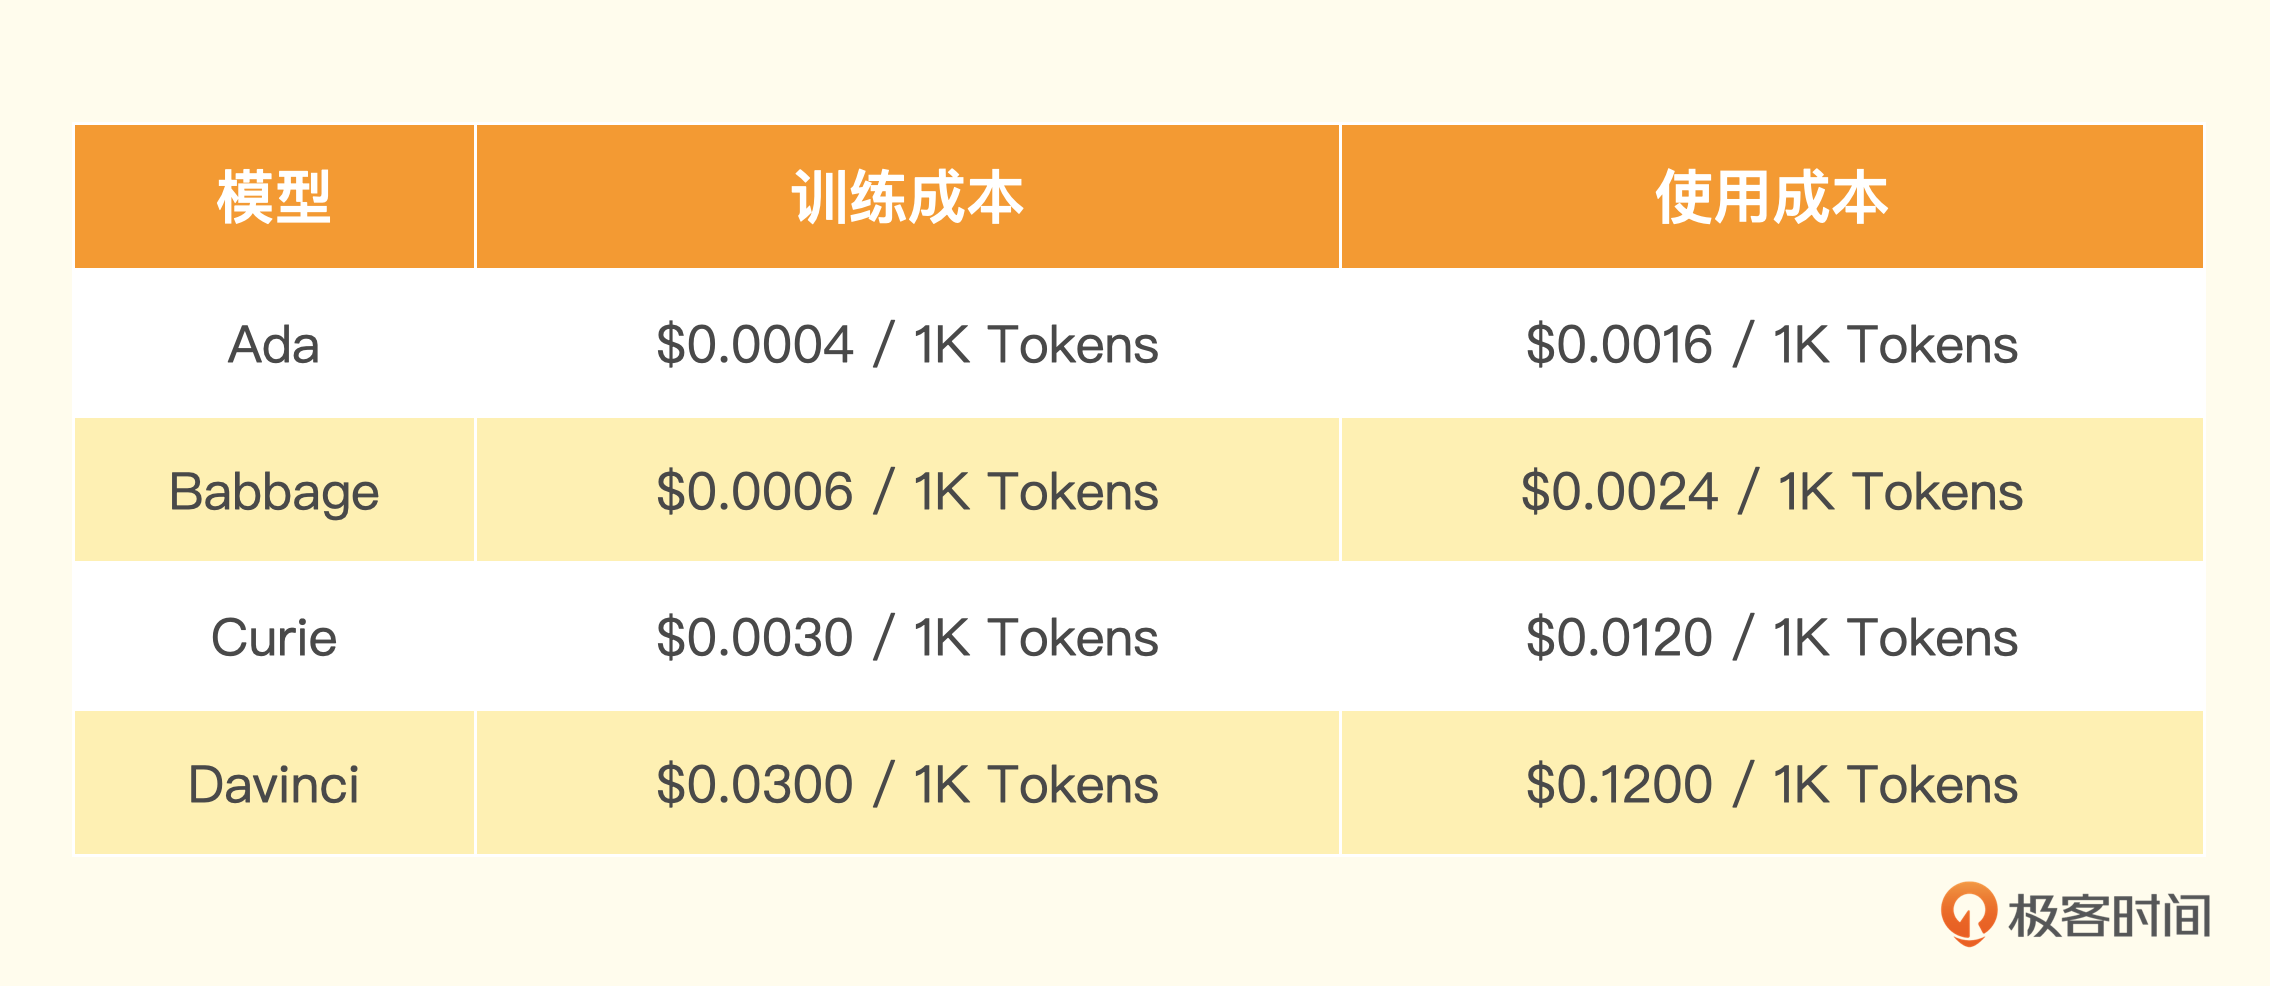The height and width of the screenshot is (986, 2270).
Task: Select the $0.1200 price value
Action: tap(1620, 785)
